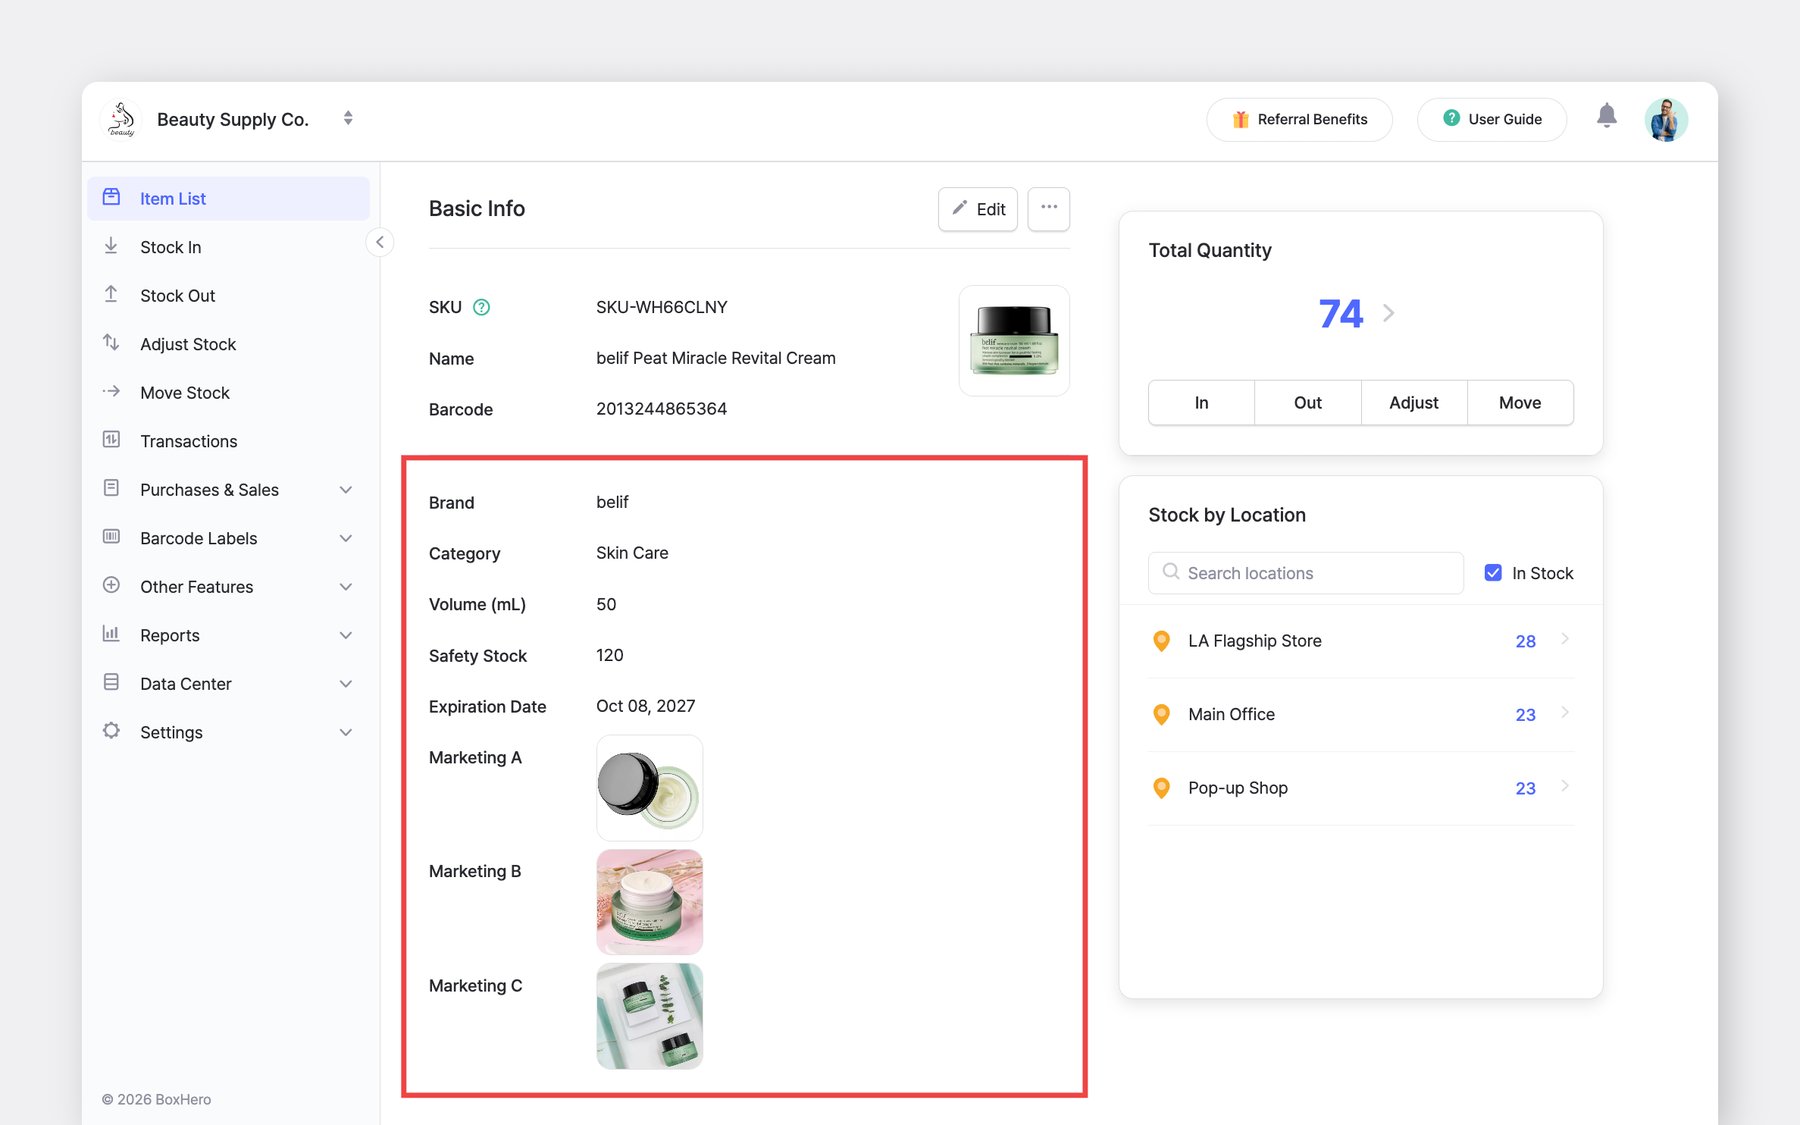
Task: Click the notification bell icon
Action: point(1606,117)
